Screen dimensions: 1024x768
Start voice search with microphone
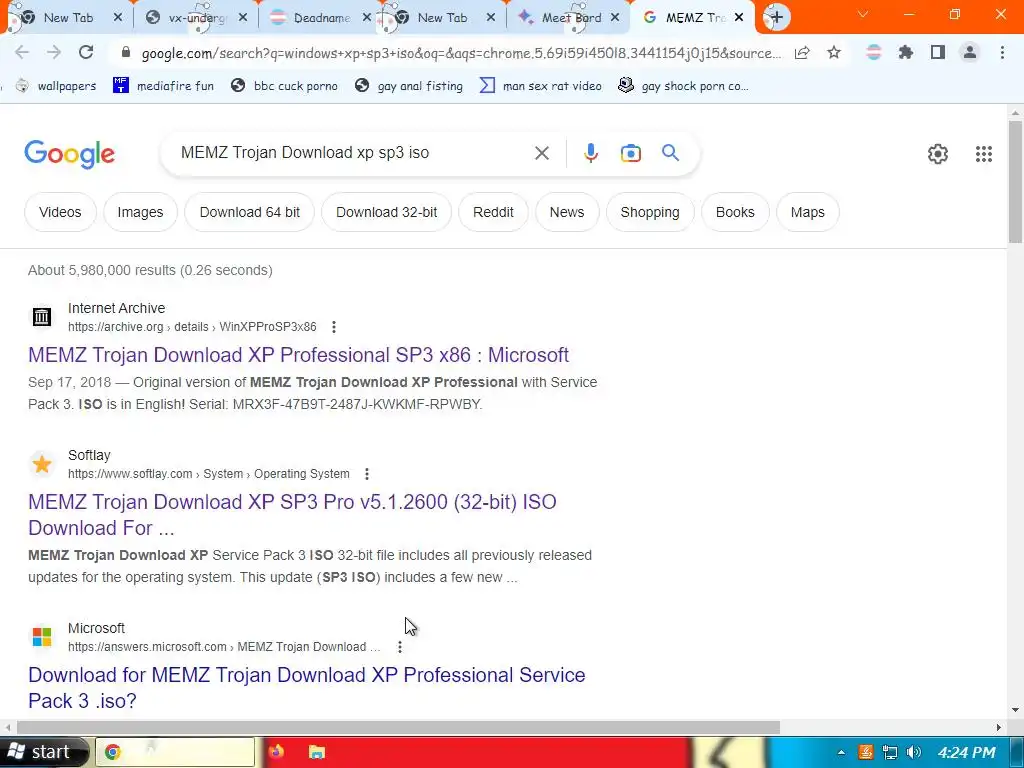(x=590, y=153)
